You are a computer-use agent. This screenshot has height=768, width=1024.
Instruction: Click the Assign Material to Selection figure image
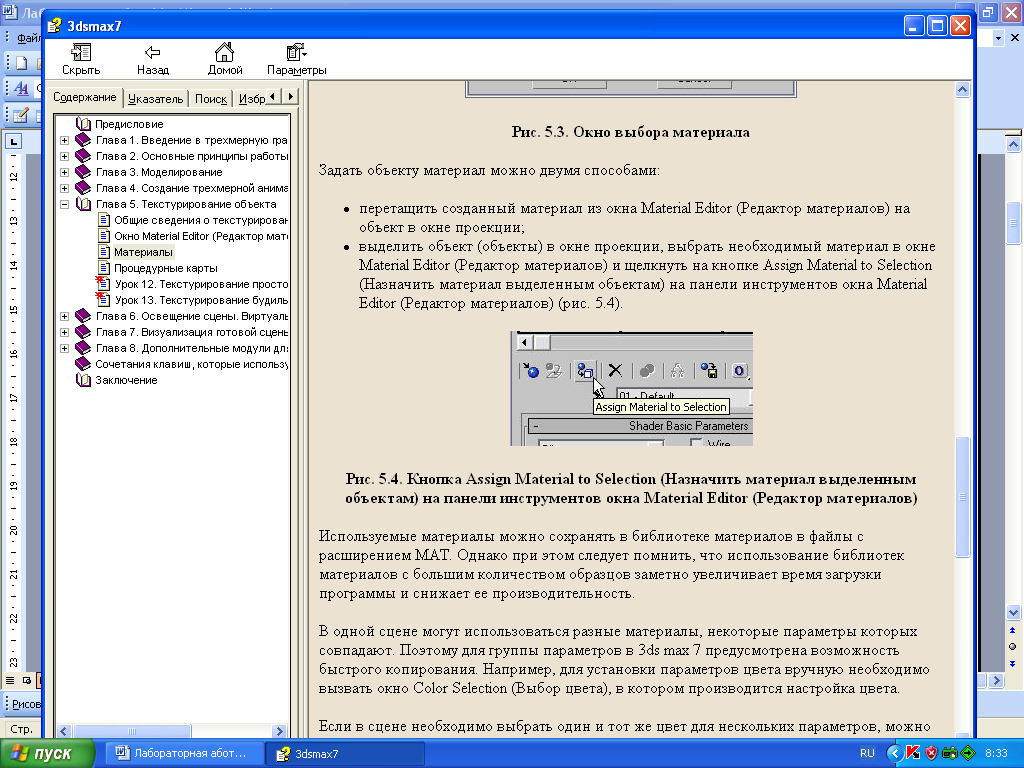pos(632,389)
